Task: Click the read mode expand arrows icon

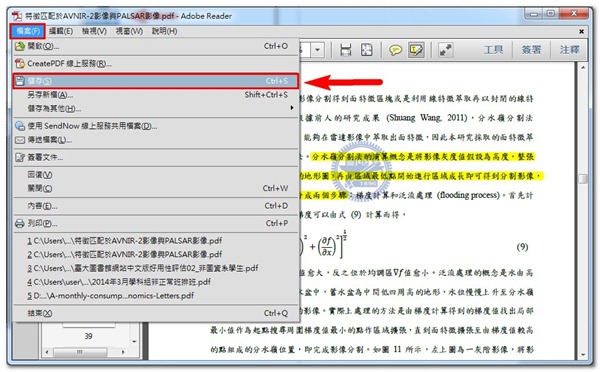Action: (x=445, y=50)
